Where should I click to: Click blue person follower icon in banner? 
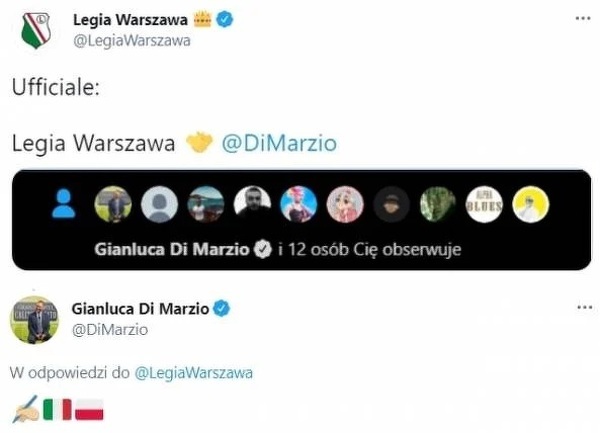(x=64, y=203)
